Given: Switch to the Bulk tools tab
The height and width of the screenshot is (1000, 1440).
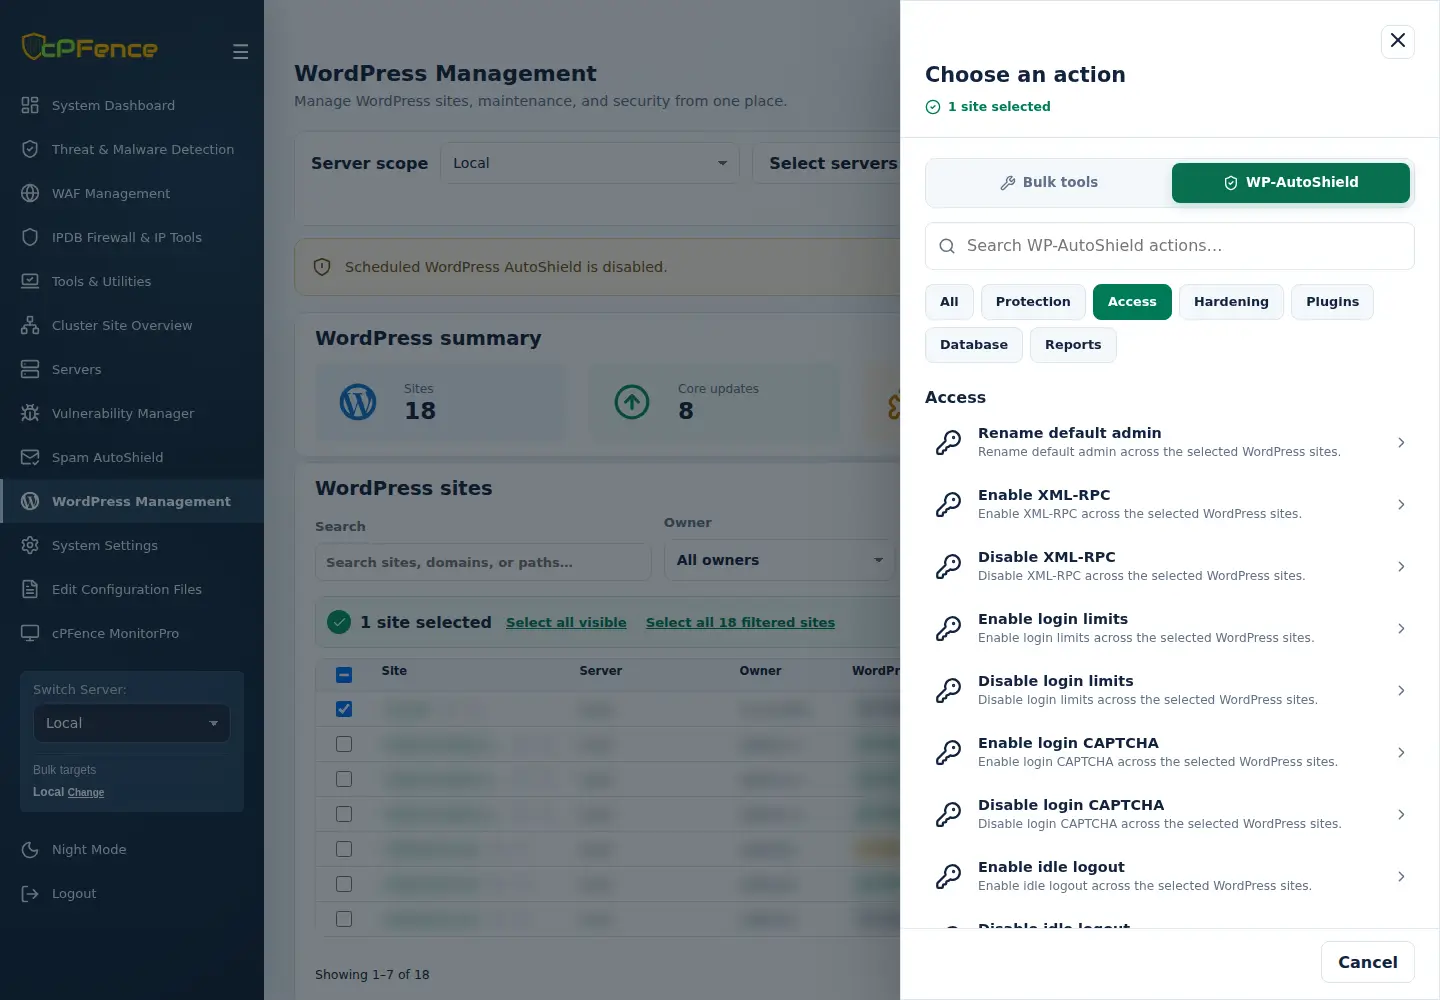Looking at the screenshot, I should point(1049,183).
